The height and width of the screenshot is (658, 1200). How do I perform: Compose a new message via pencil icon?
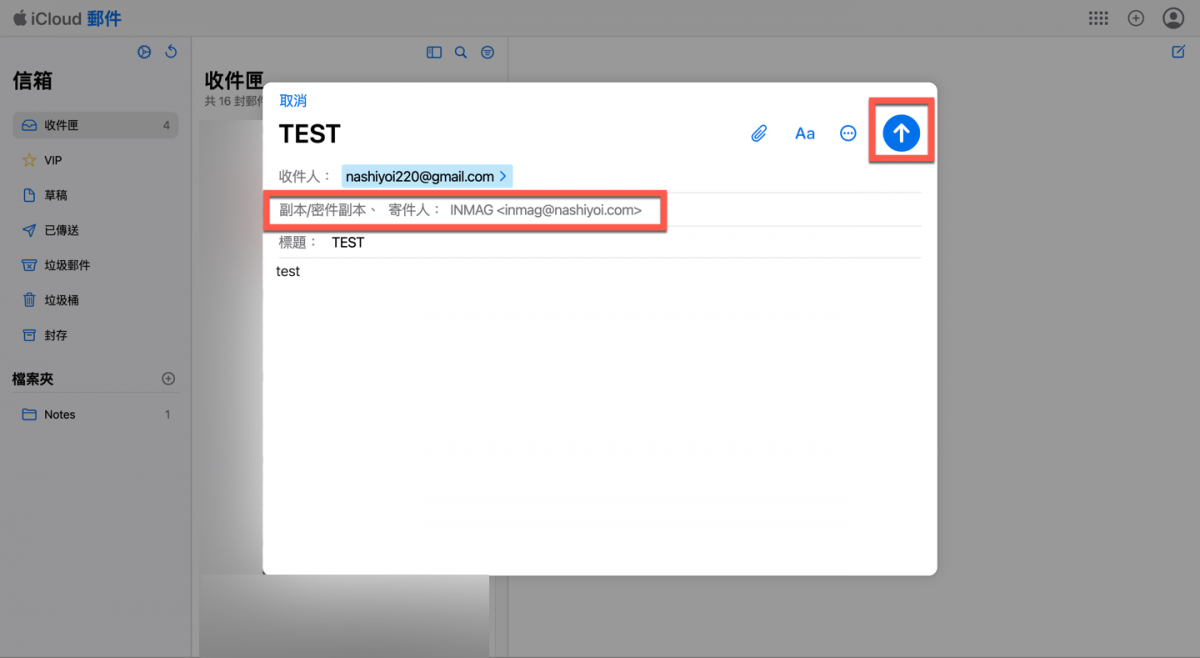[1178, 52]
